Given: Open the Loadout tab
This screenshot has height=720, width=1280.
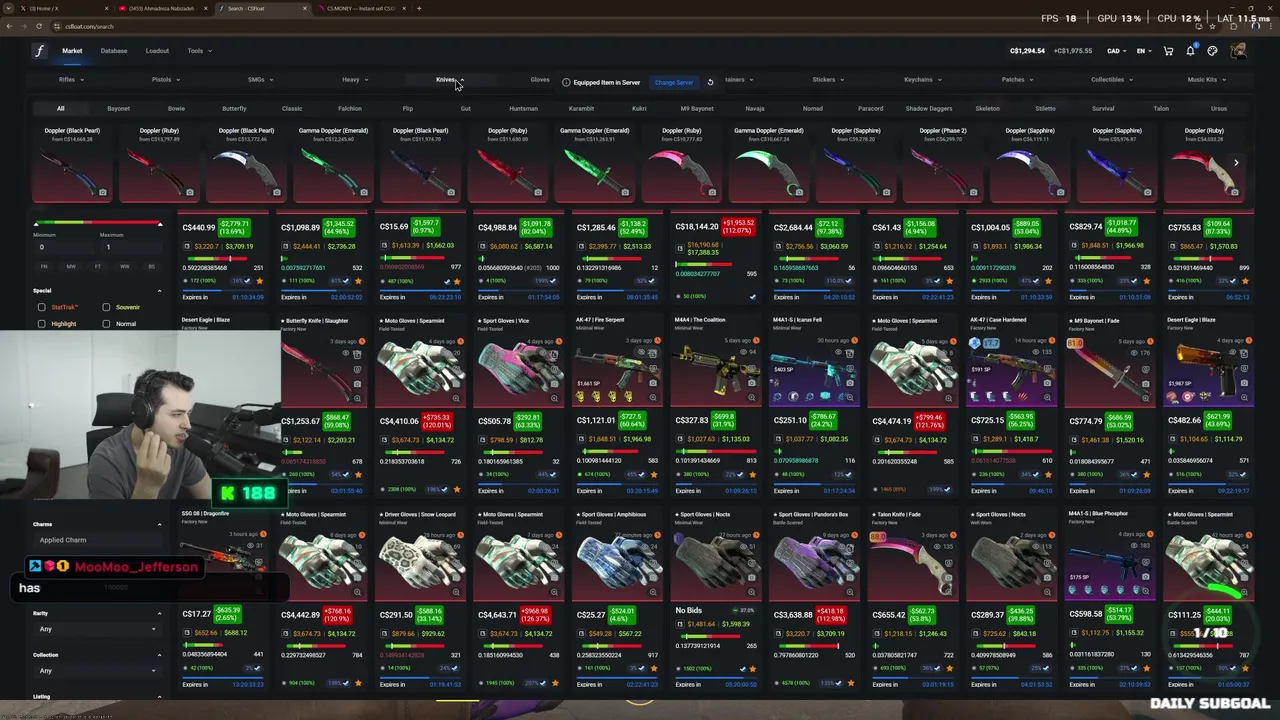Looking at the screenshot, I should [157, 51].
